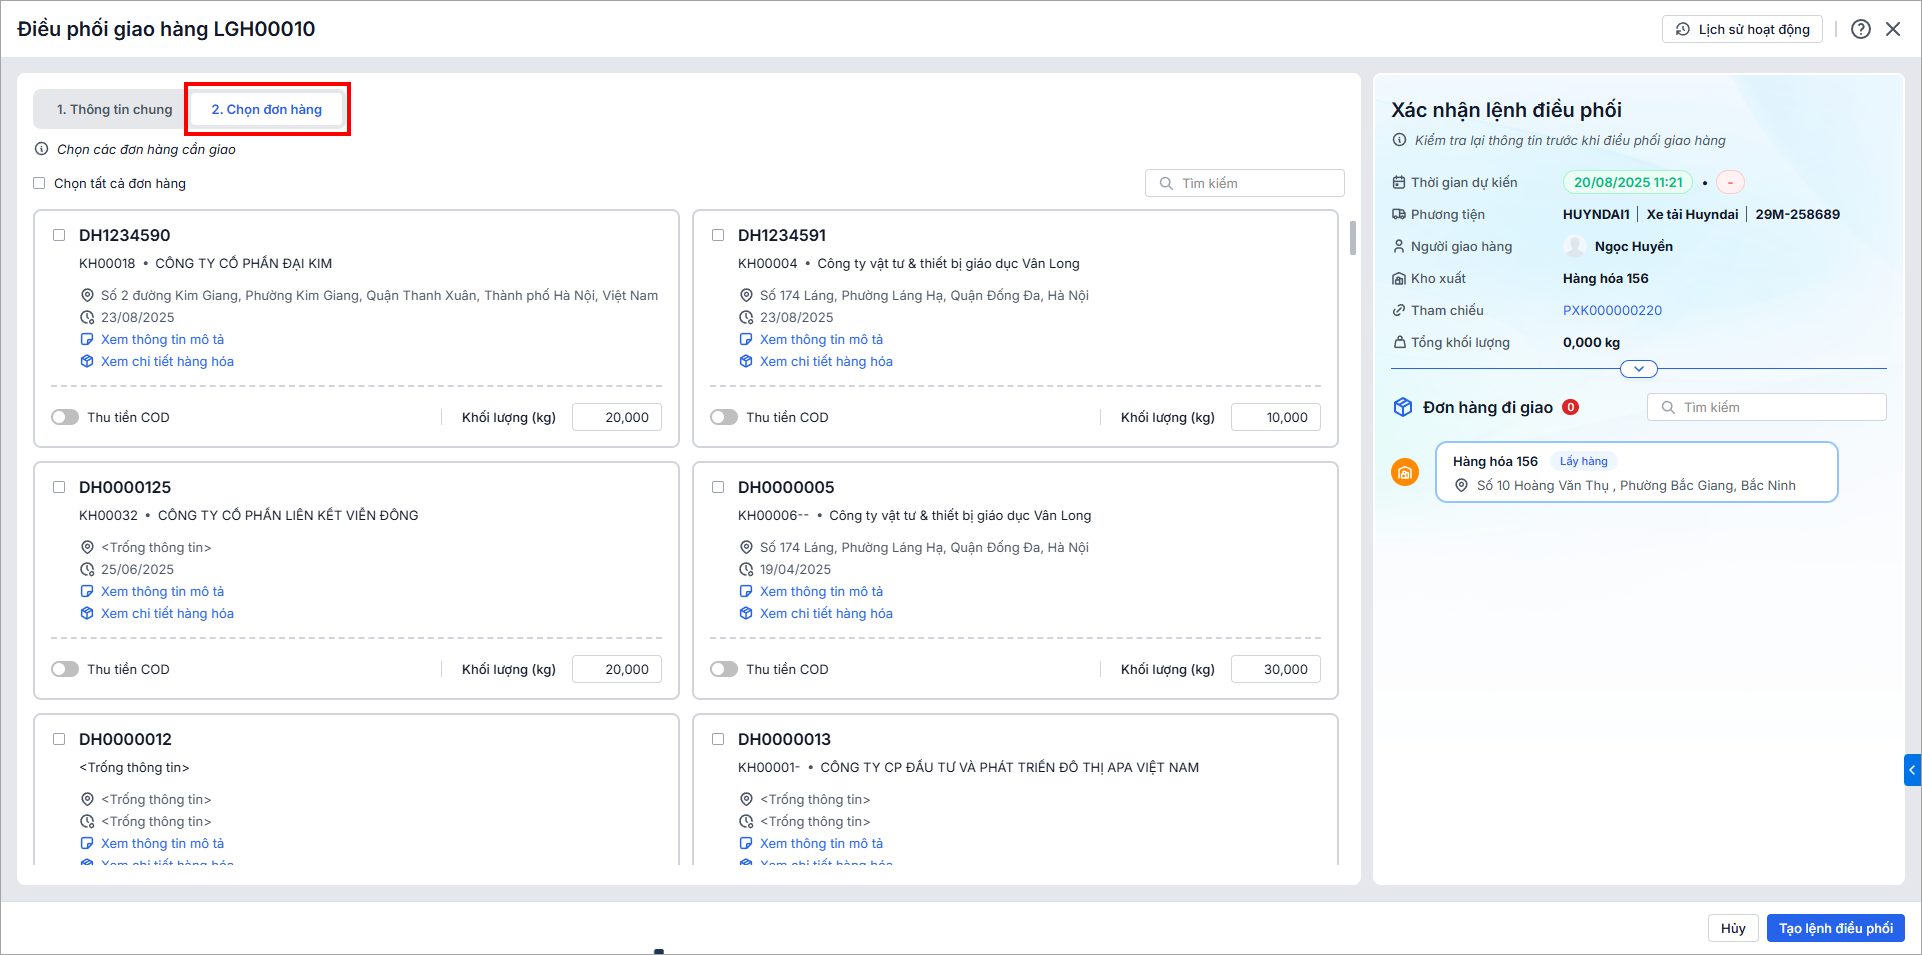Check the 'Chọn tất cả đơn hàng' checkbox
Screen dimensions: 1922x955
[40, 184]
